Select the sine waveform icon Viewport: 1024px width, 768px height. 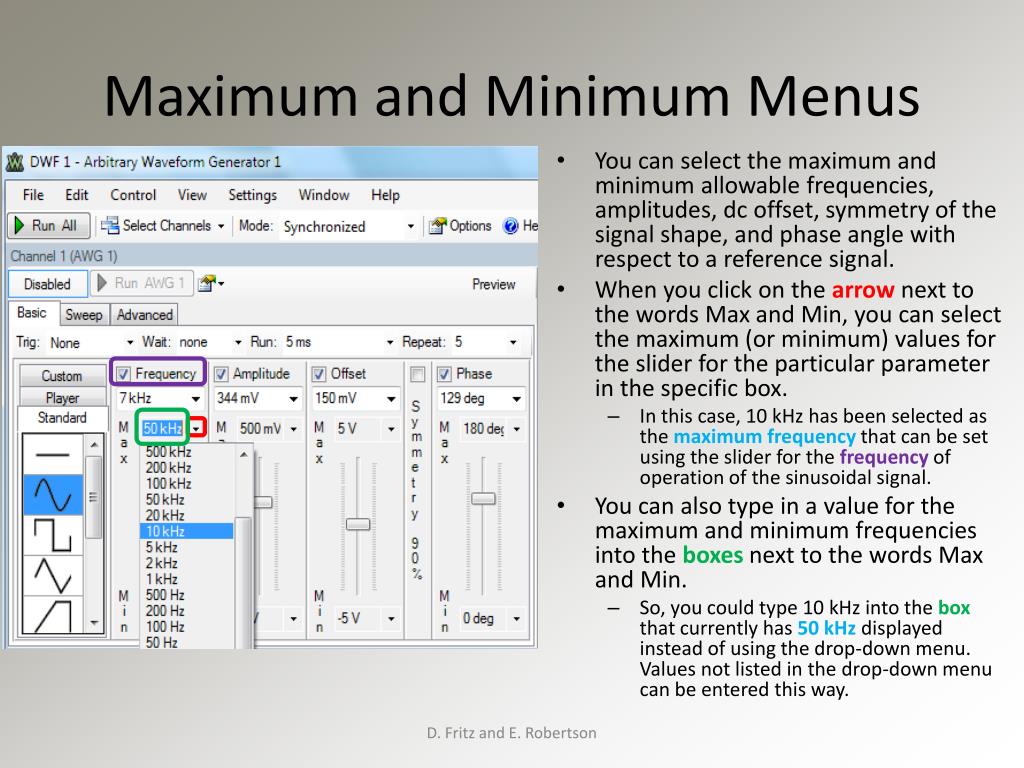pyautogui.click(x=53, y=494)
